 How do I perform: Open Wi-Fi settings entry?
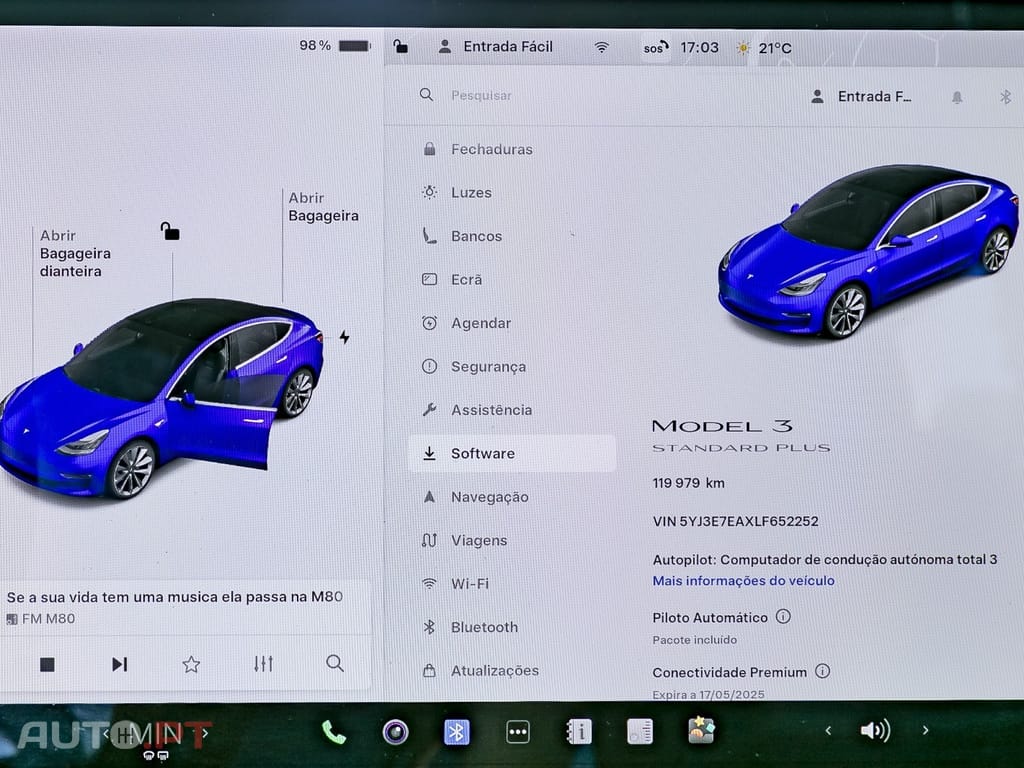click(470, 584)
